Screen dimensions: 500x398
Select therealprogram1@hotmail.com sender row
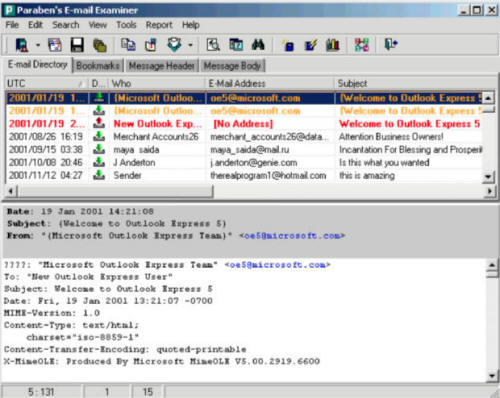(x=244, y=176)
